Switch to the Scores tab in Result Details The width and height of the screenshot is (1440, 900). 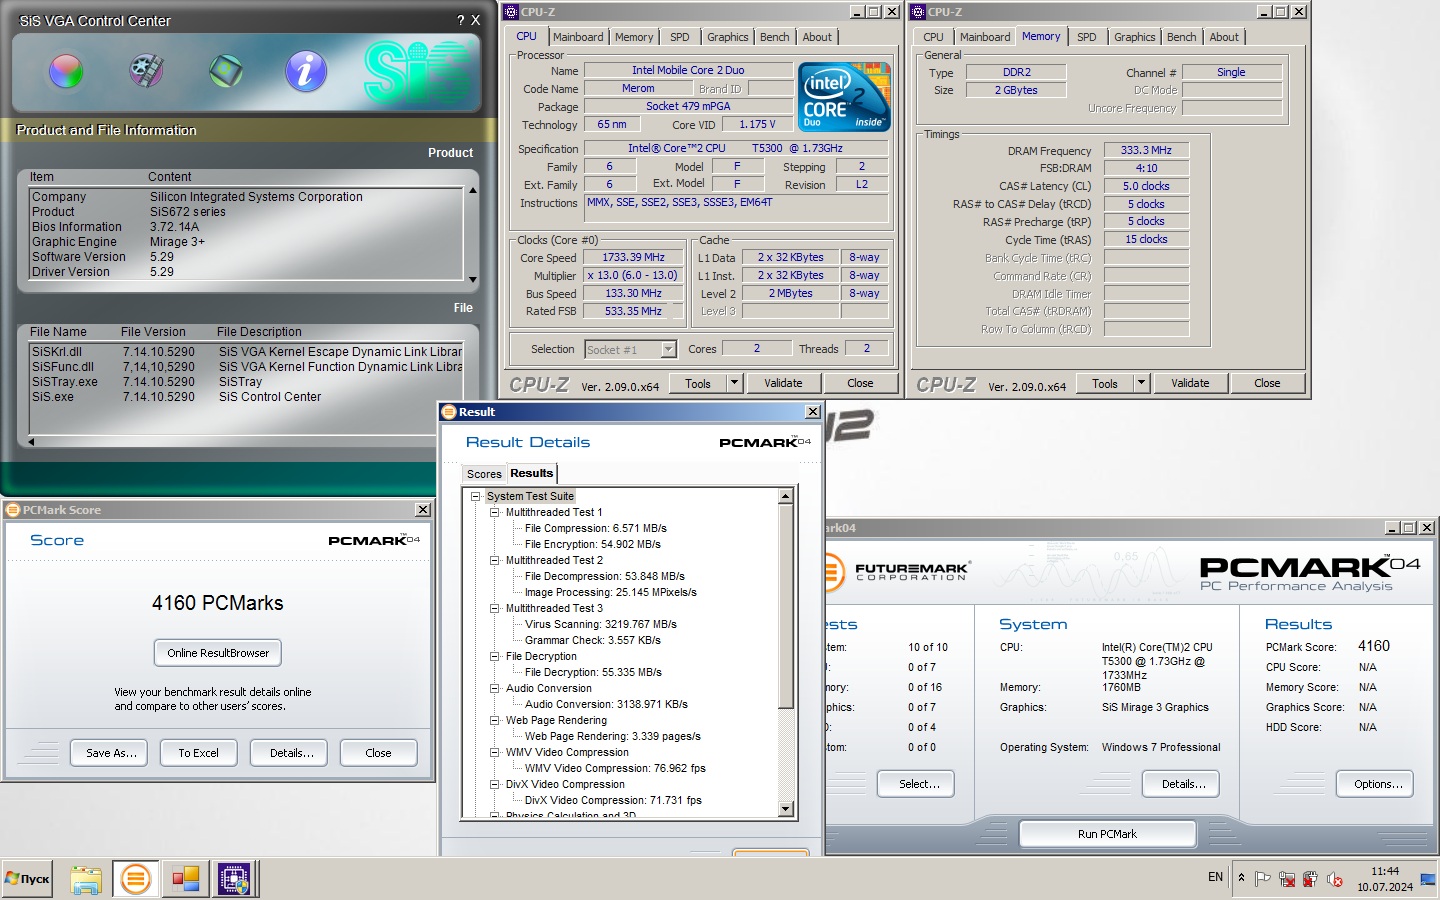(484, 474)
